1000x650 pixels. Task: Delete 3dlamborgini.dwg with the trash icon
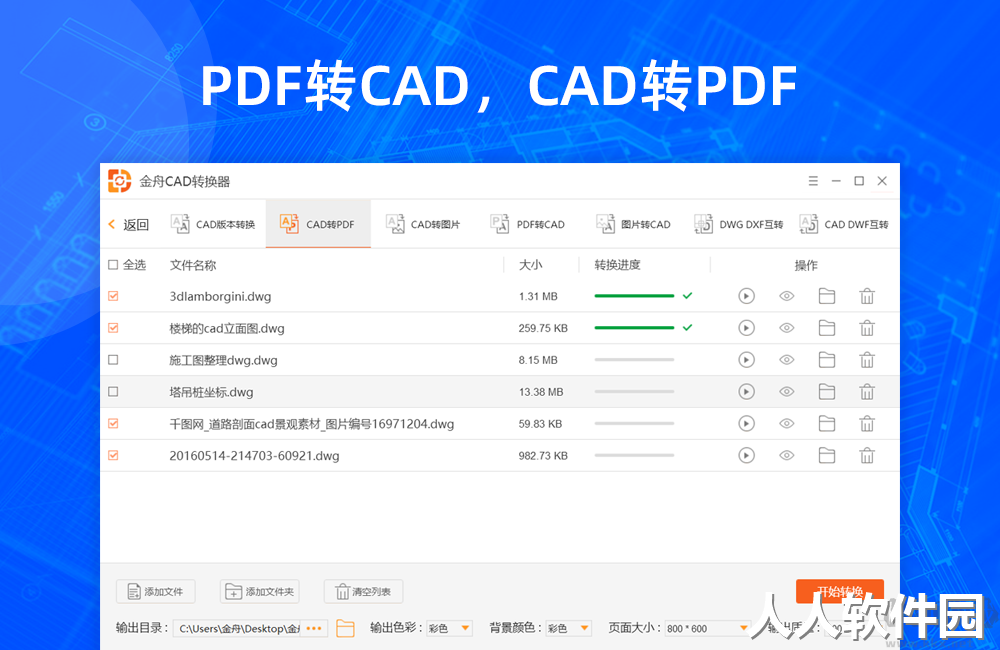(867, 296)
